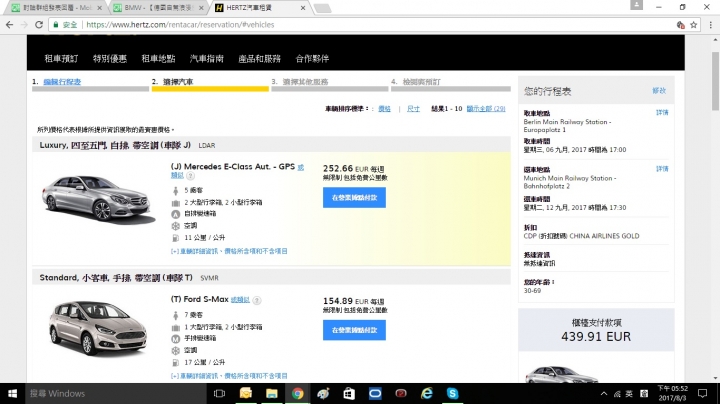720x404 pixels.
Task: Open File Explorer from taskbar
Action: (271, 393)
